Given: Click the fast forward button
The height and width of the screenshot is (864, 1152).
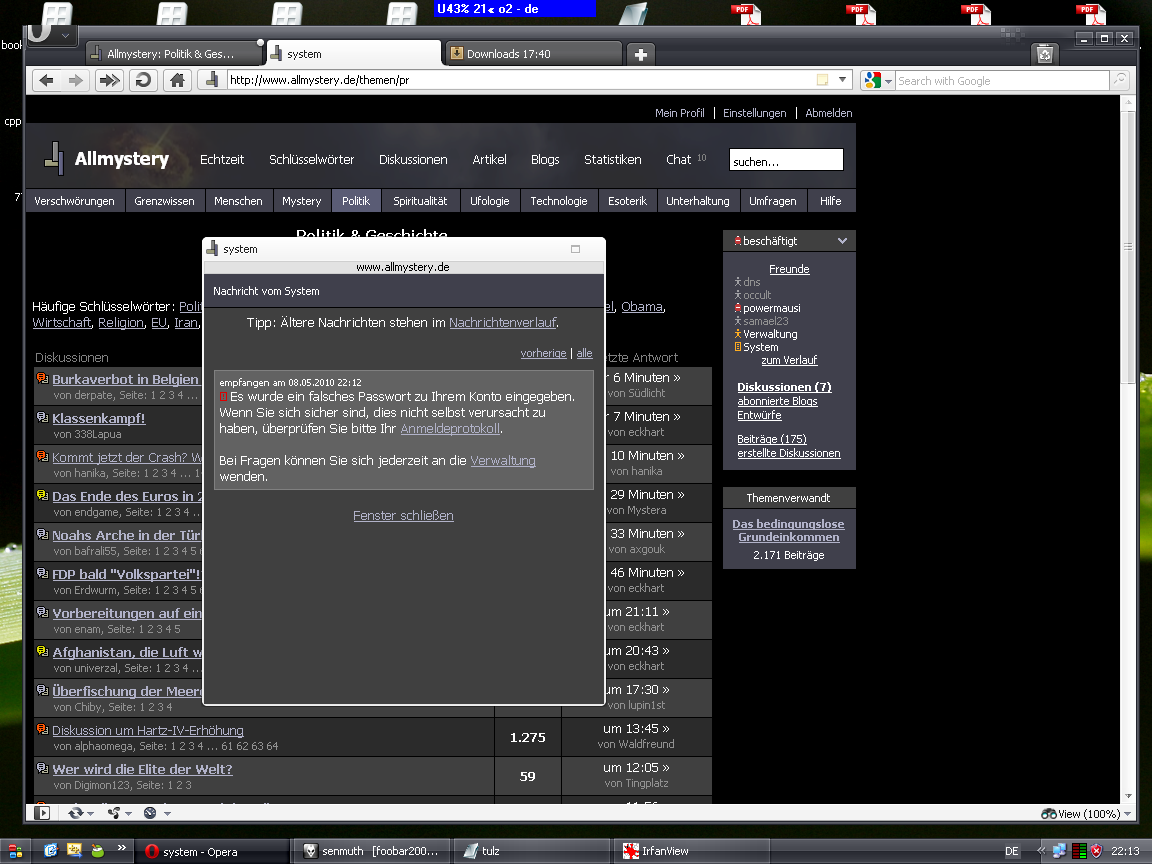Looking at the screenshot, I should [109, 80].
